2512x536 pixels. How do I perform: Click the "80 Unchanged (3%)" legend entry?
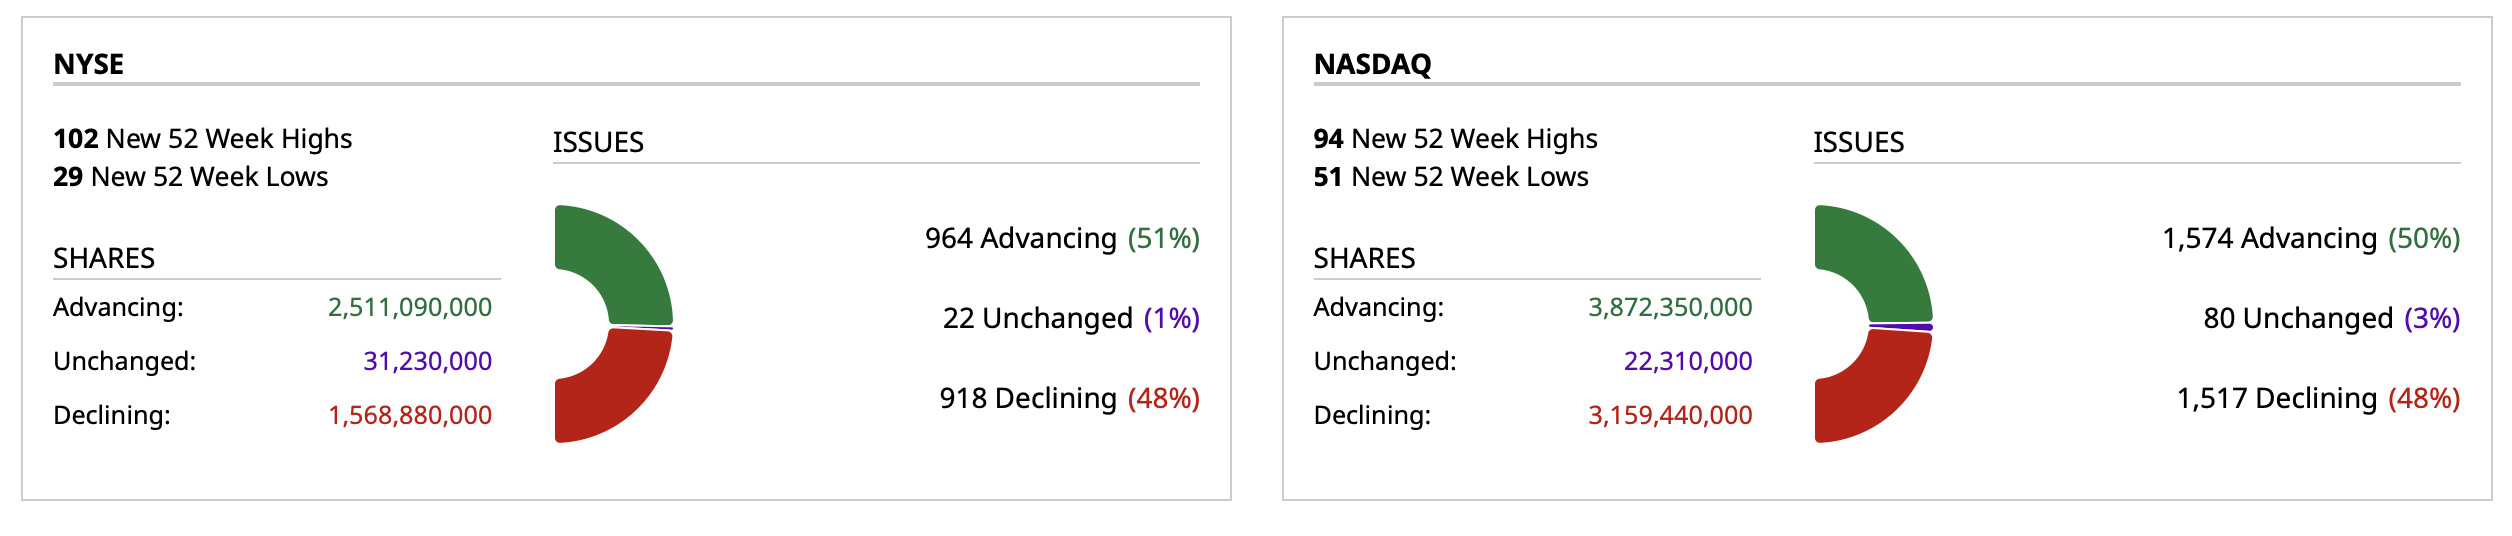2331,318
